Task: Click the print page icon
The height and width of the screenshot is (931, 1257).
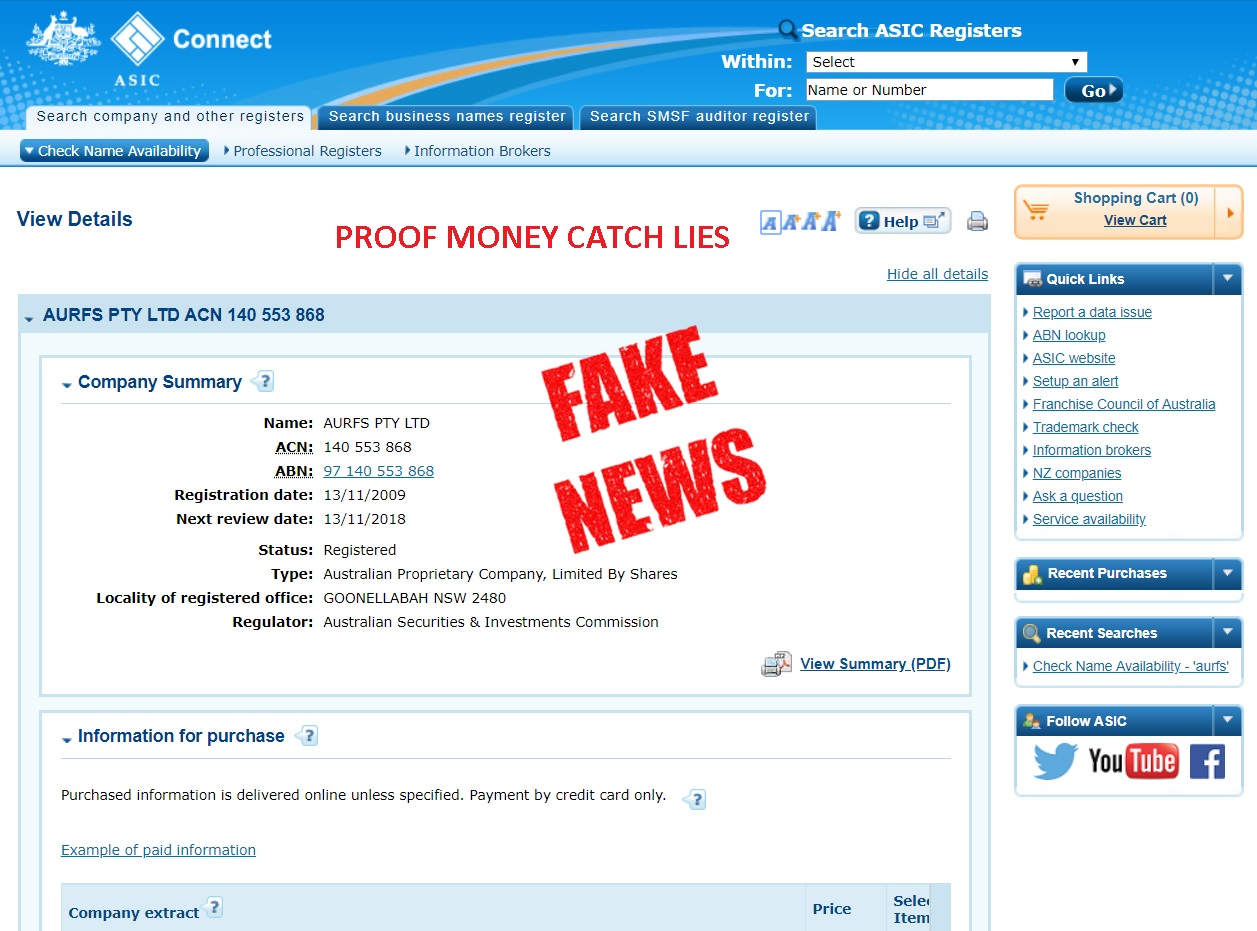Action: 977,222
